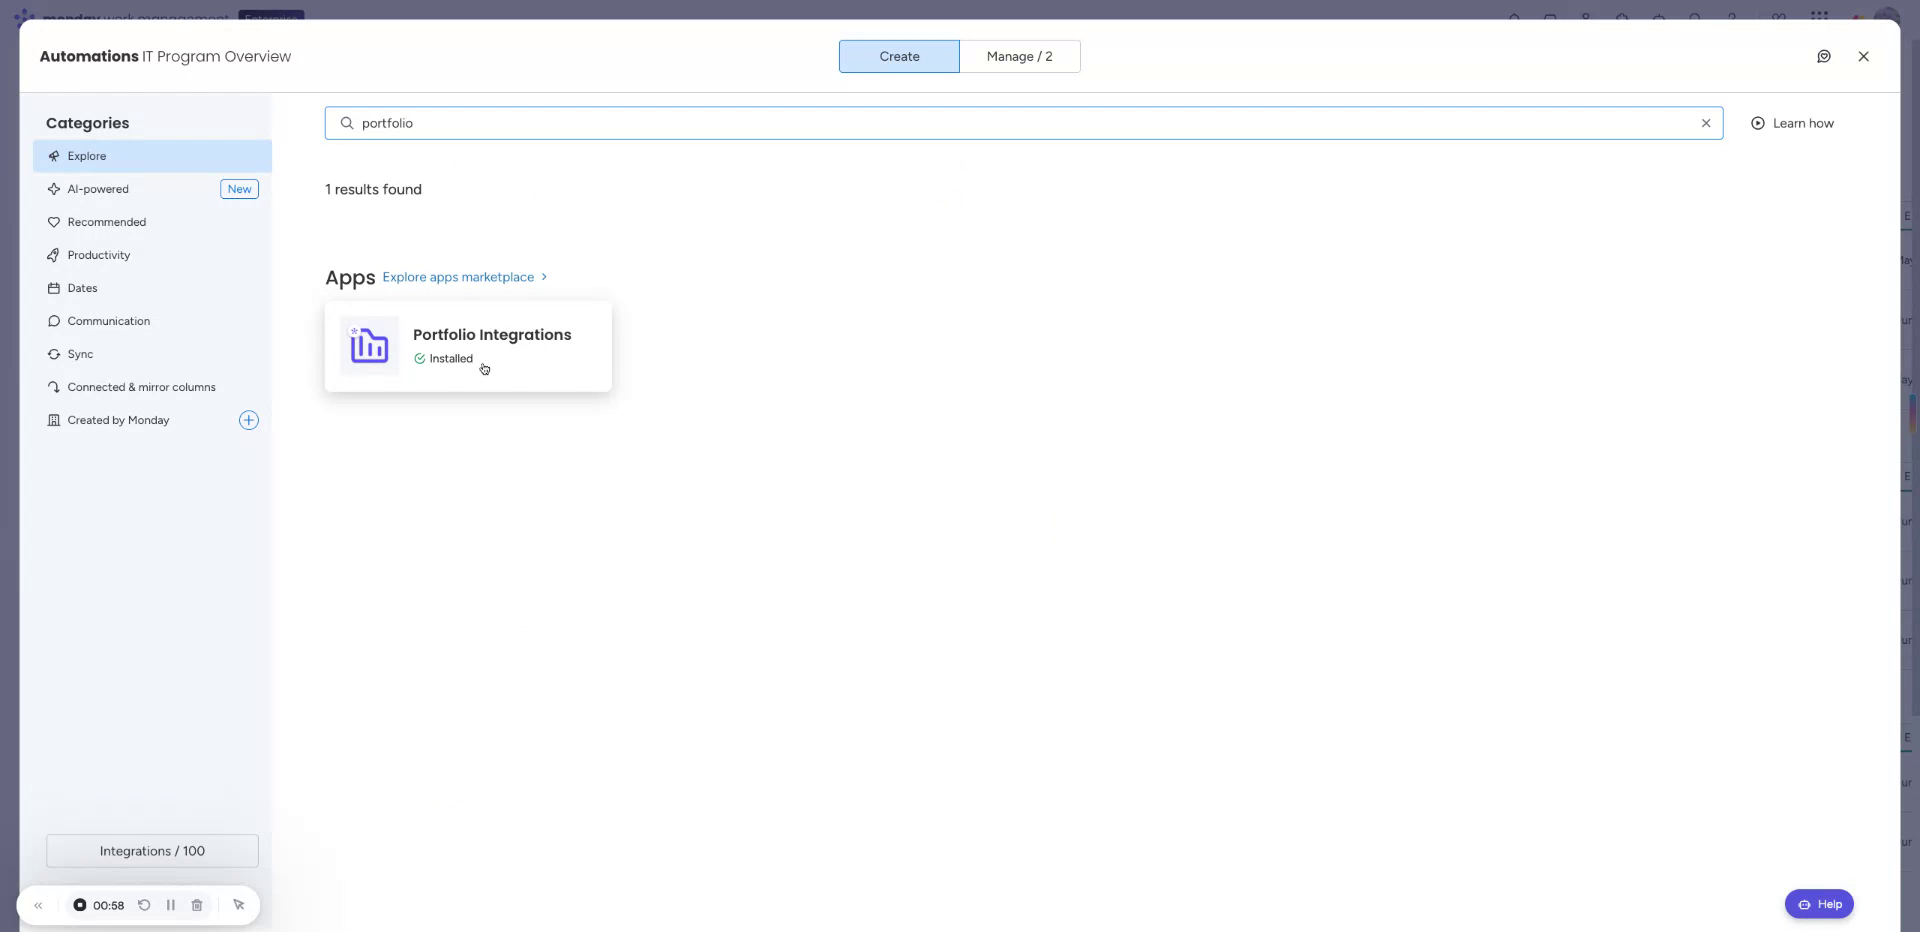This screenshot has height=932, width=1920.
Task: Open Connected & mirror columns category
Action: [x=142, y=386]
